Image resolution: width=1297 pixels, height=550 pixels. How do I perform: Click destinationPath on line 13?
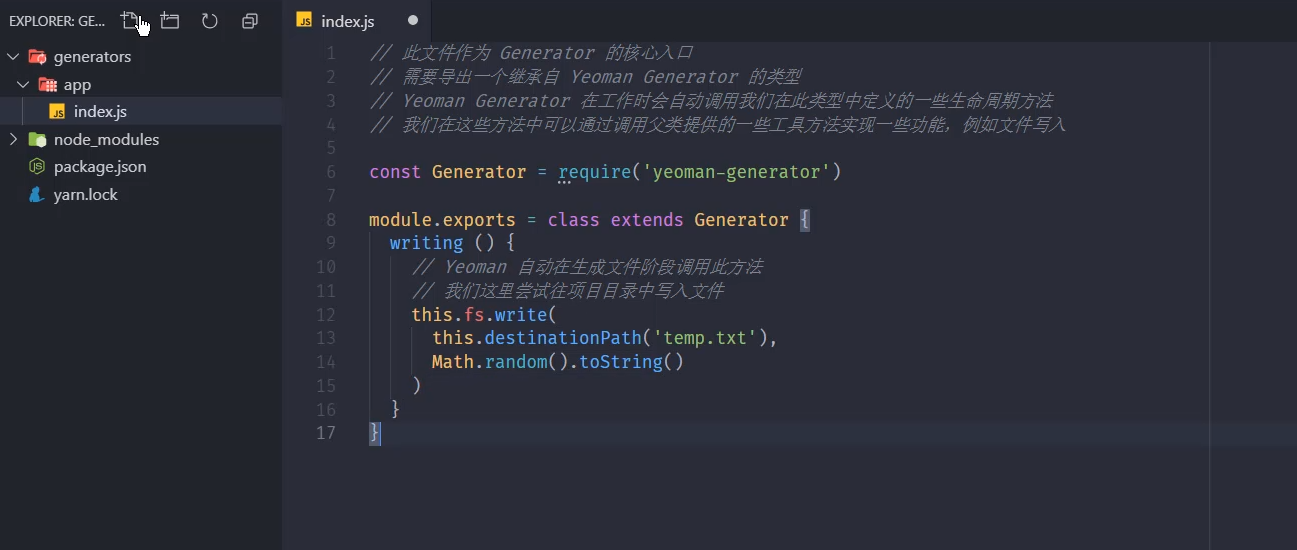563,338
